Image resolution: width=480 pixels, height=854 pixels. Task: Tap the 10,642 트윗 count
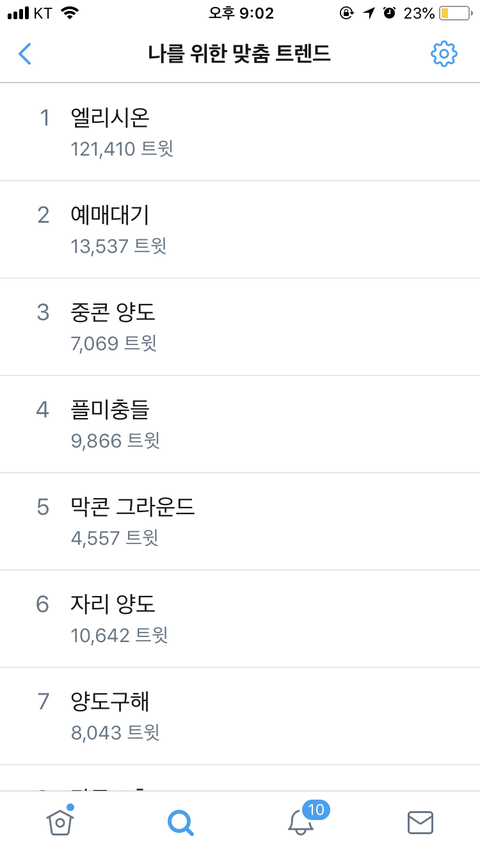(119, 635)
